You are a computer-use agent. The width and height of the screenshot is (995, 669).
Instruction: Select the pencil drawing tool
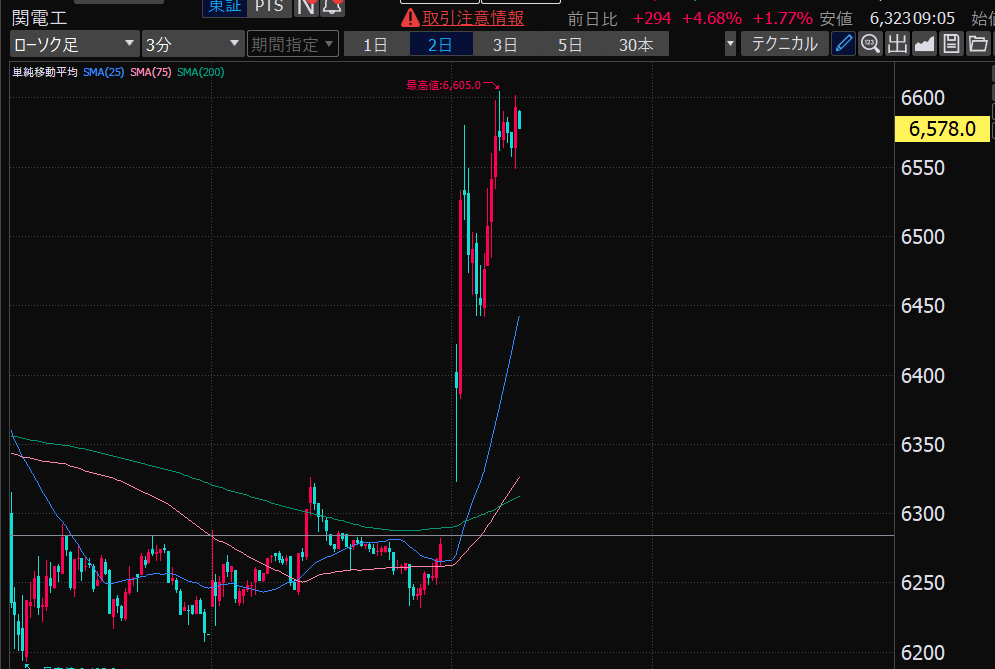(844, 44)
